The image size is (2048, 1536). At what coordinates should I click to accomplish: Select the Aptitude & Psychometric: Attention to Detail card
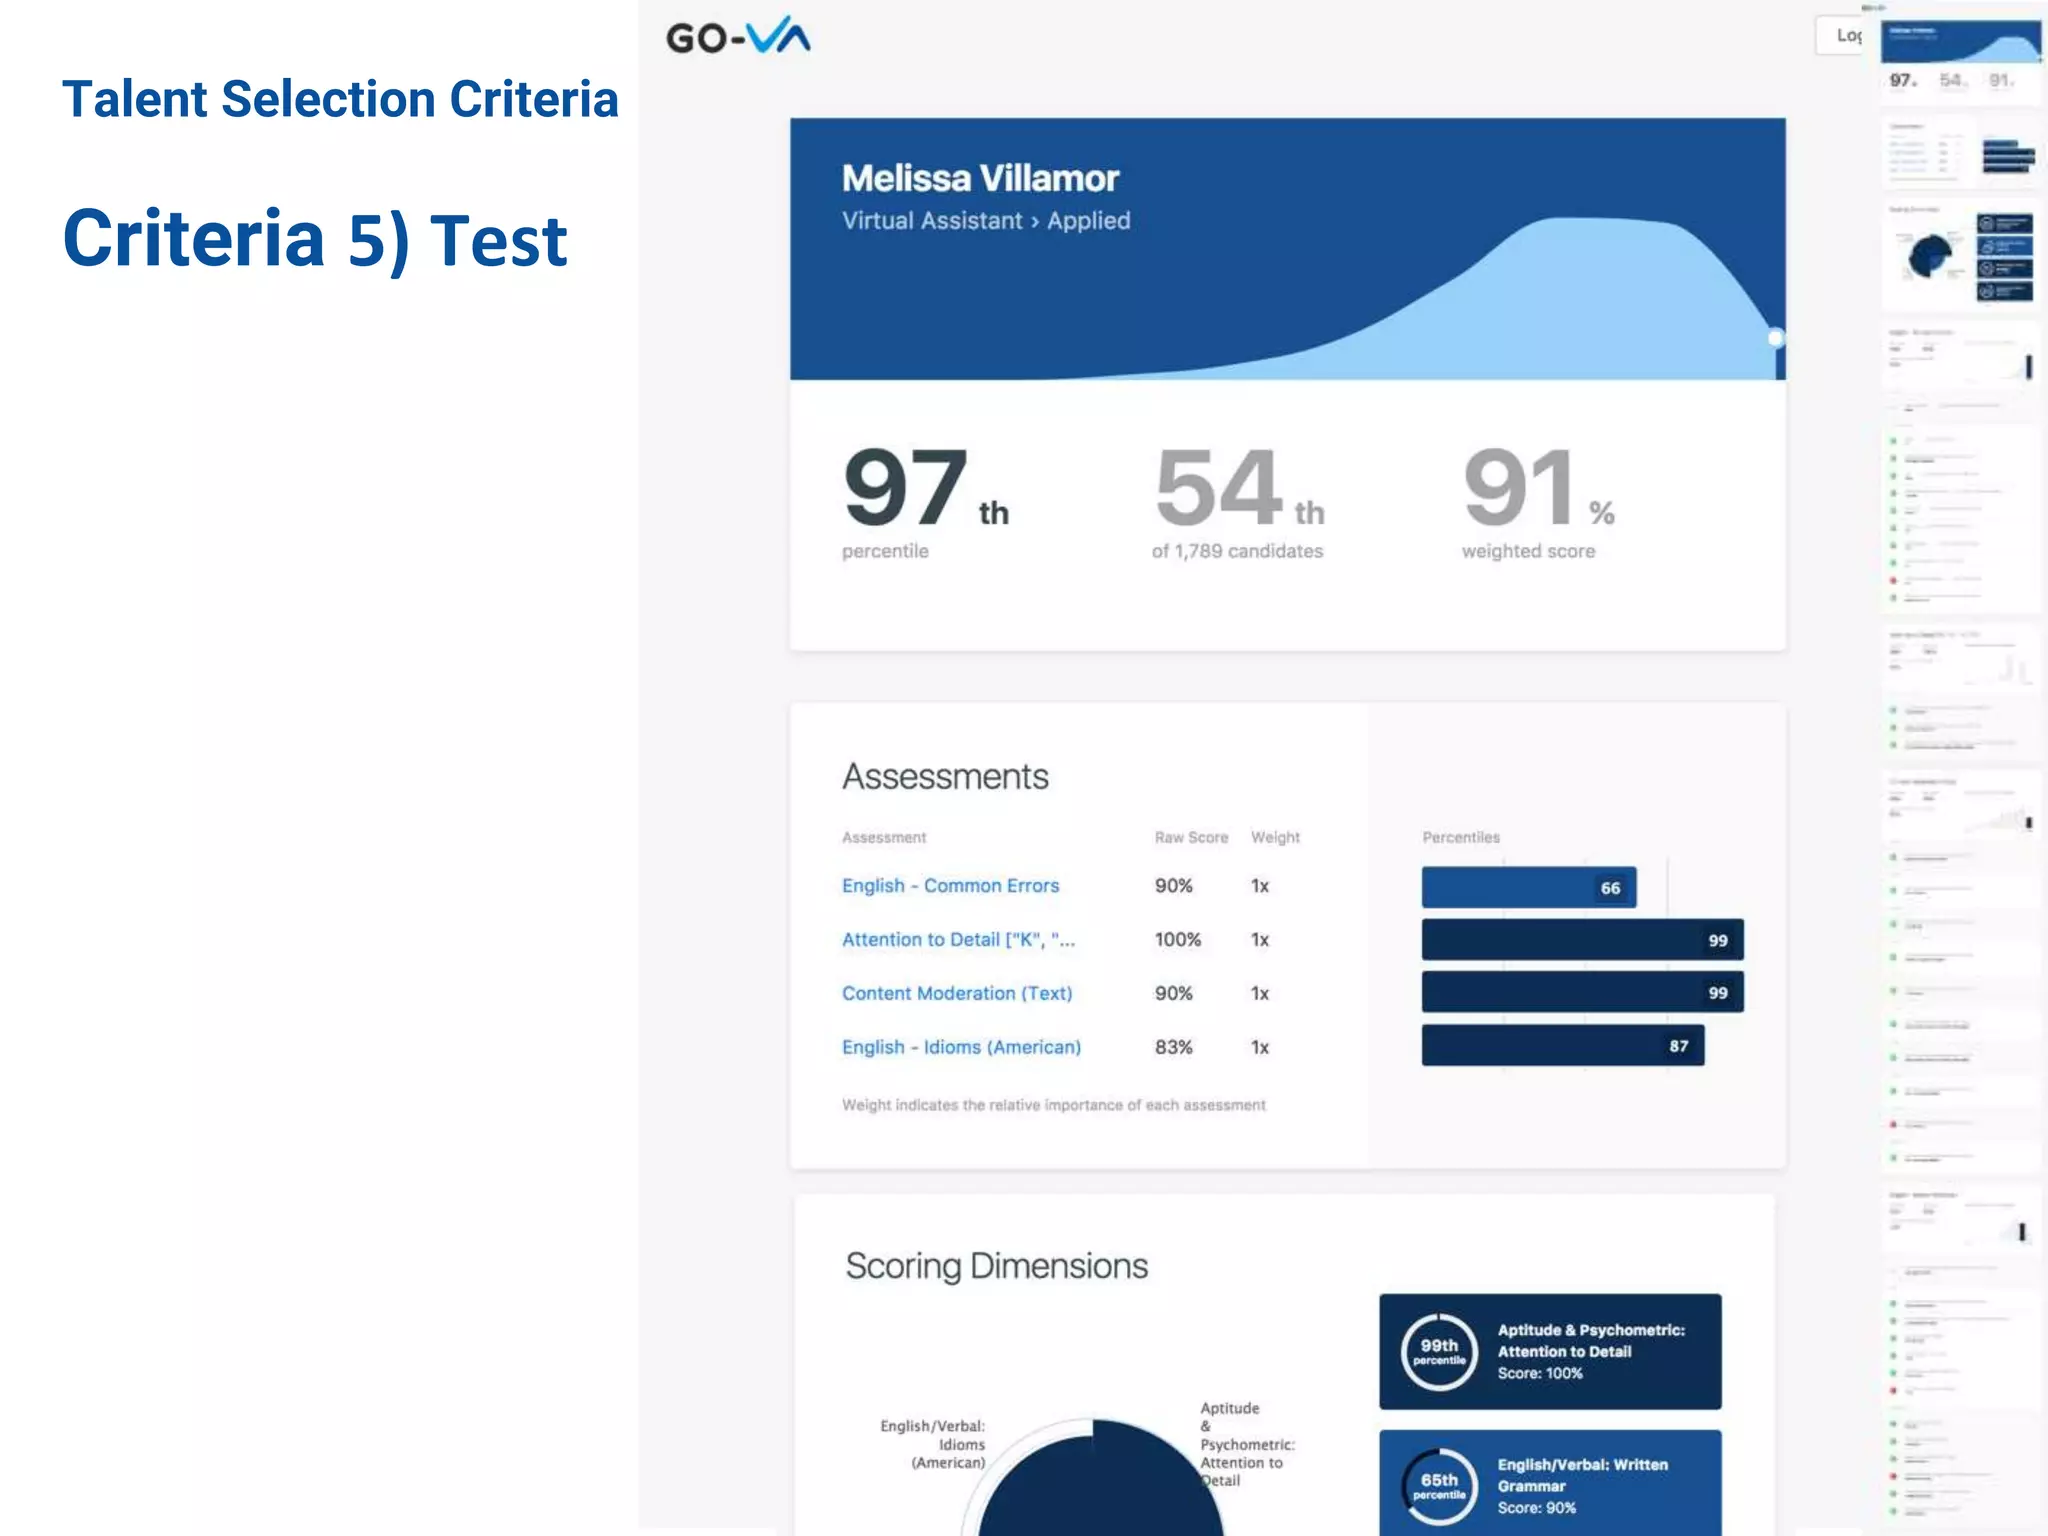point(1550,1351)
